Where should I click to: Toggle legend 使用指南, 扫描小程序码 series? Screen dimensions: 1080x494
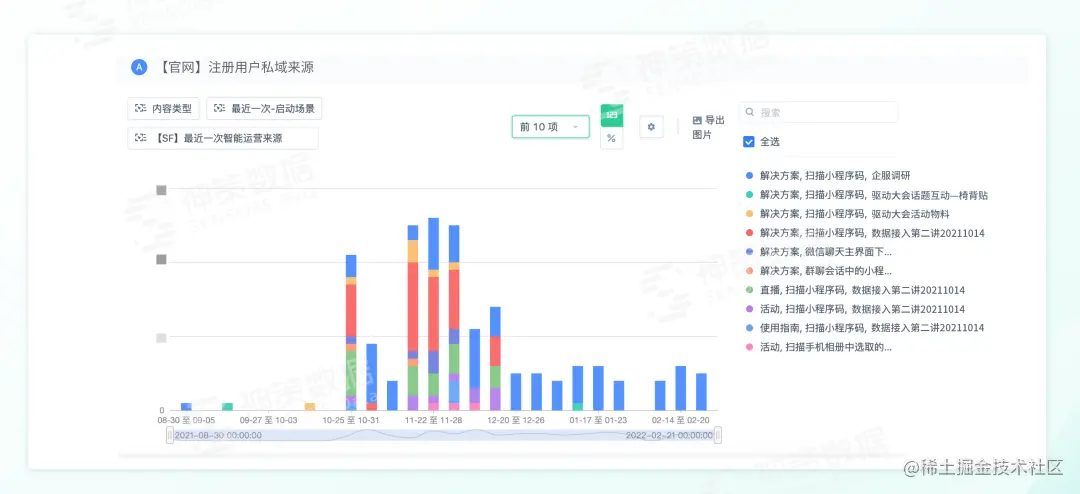pos(864,328)
